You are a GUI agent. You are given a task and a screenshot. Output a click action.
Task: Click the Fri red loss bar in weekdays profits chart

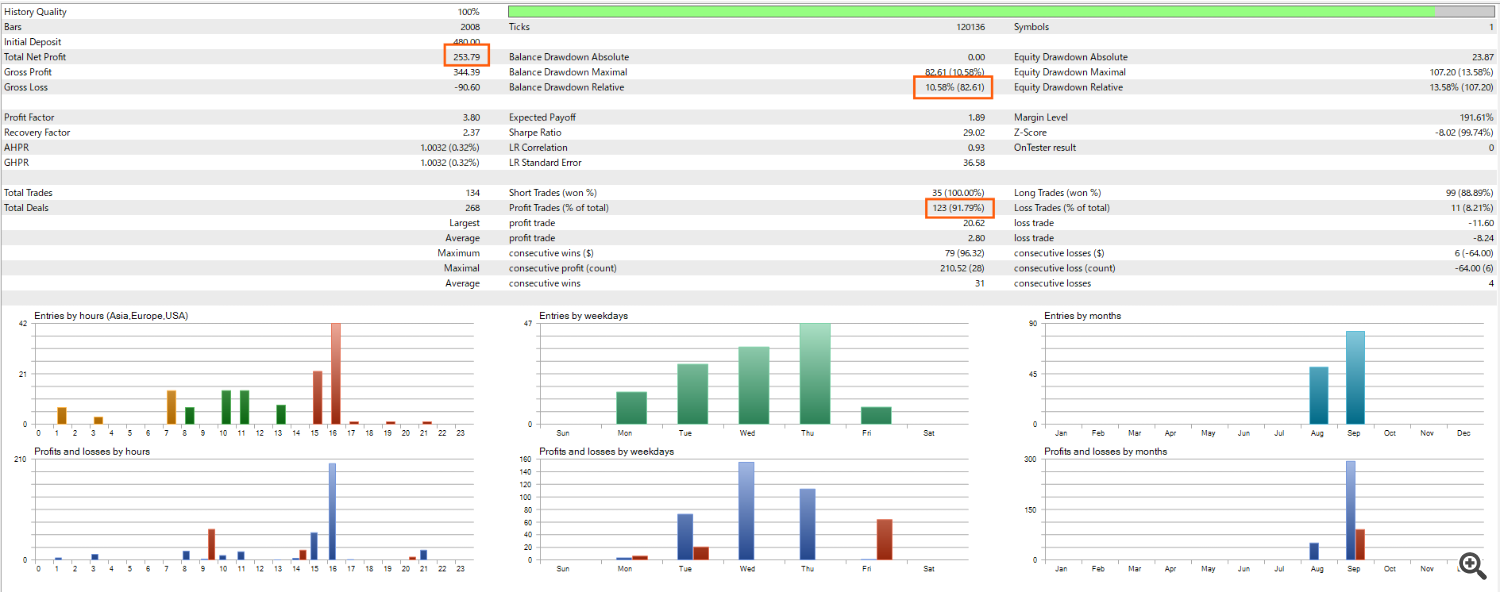884,540
